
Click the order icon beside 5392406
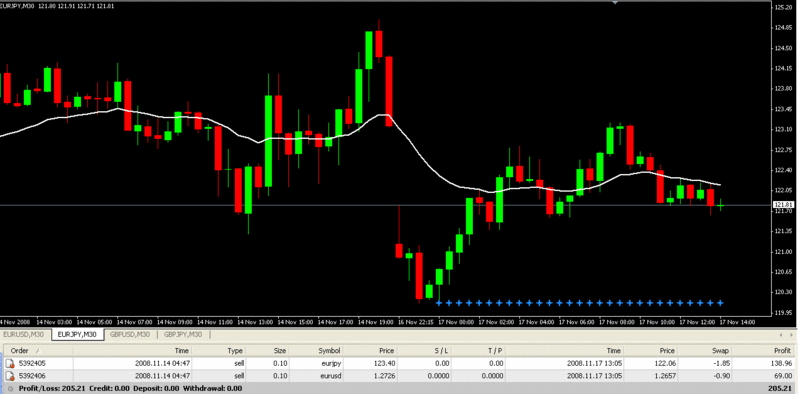click(10, 376)
